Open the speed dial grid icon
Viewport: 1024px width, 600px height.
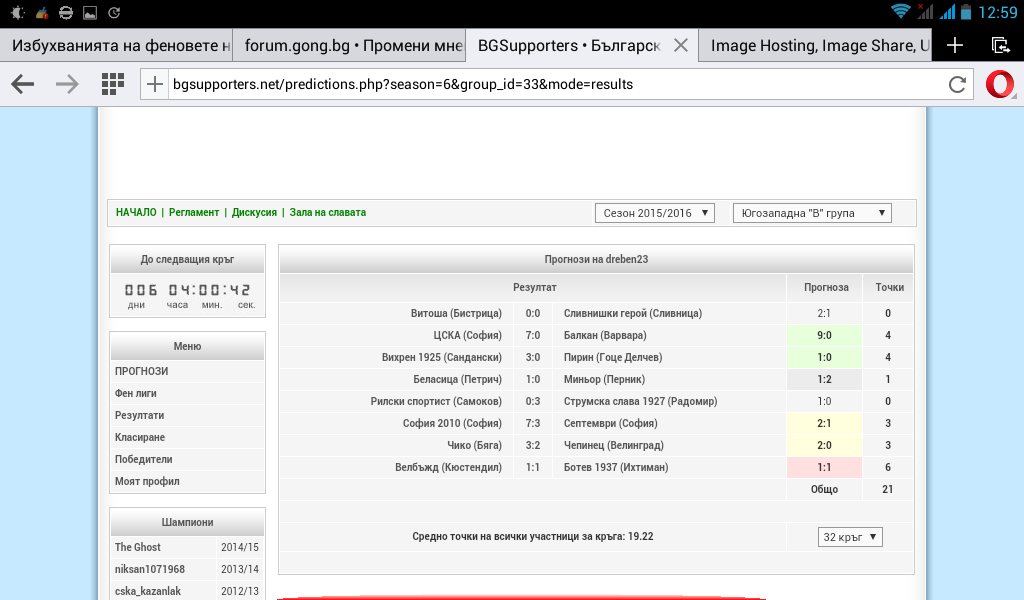point(112,84)
